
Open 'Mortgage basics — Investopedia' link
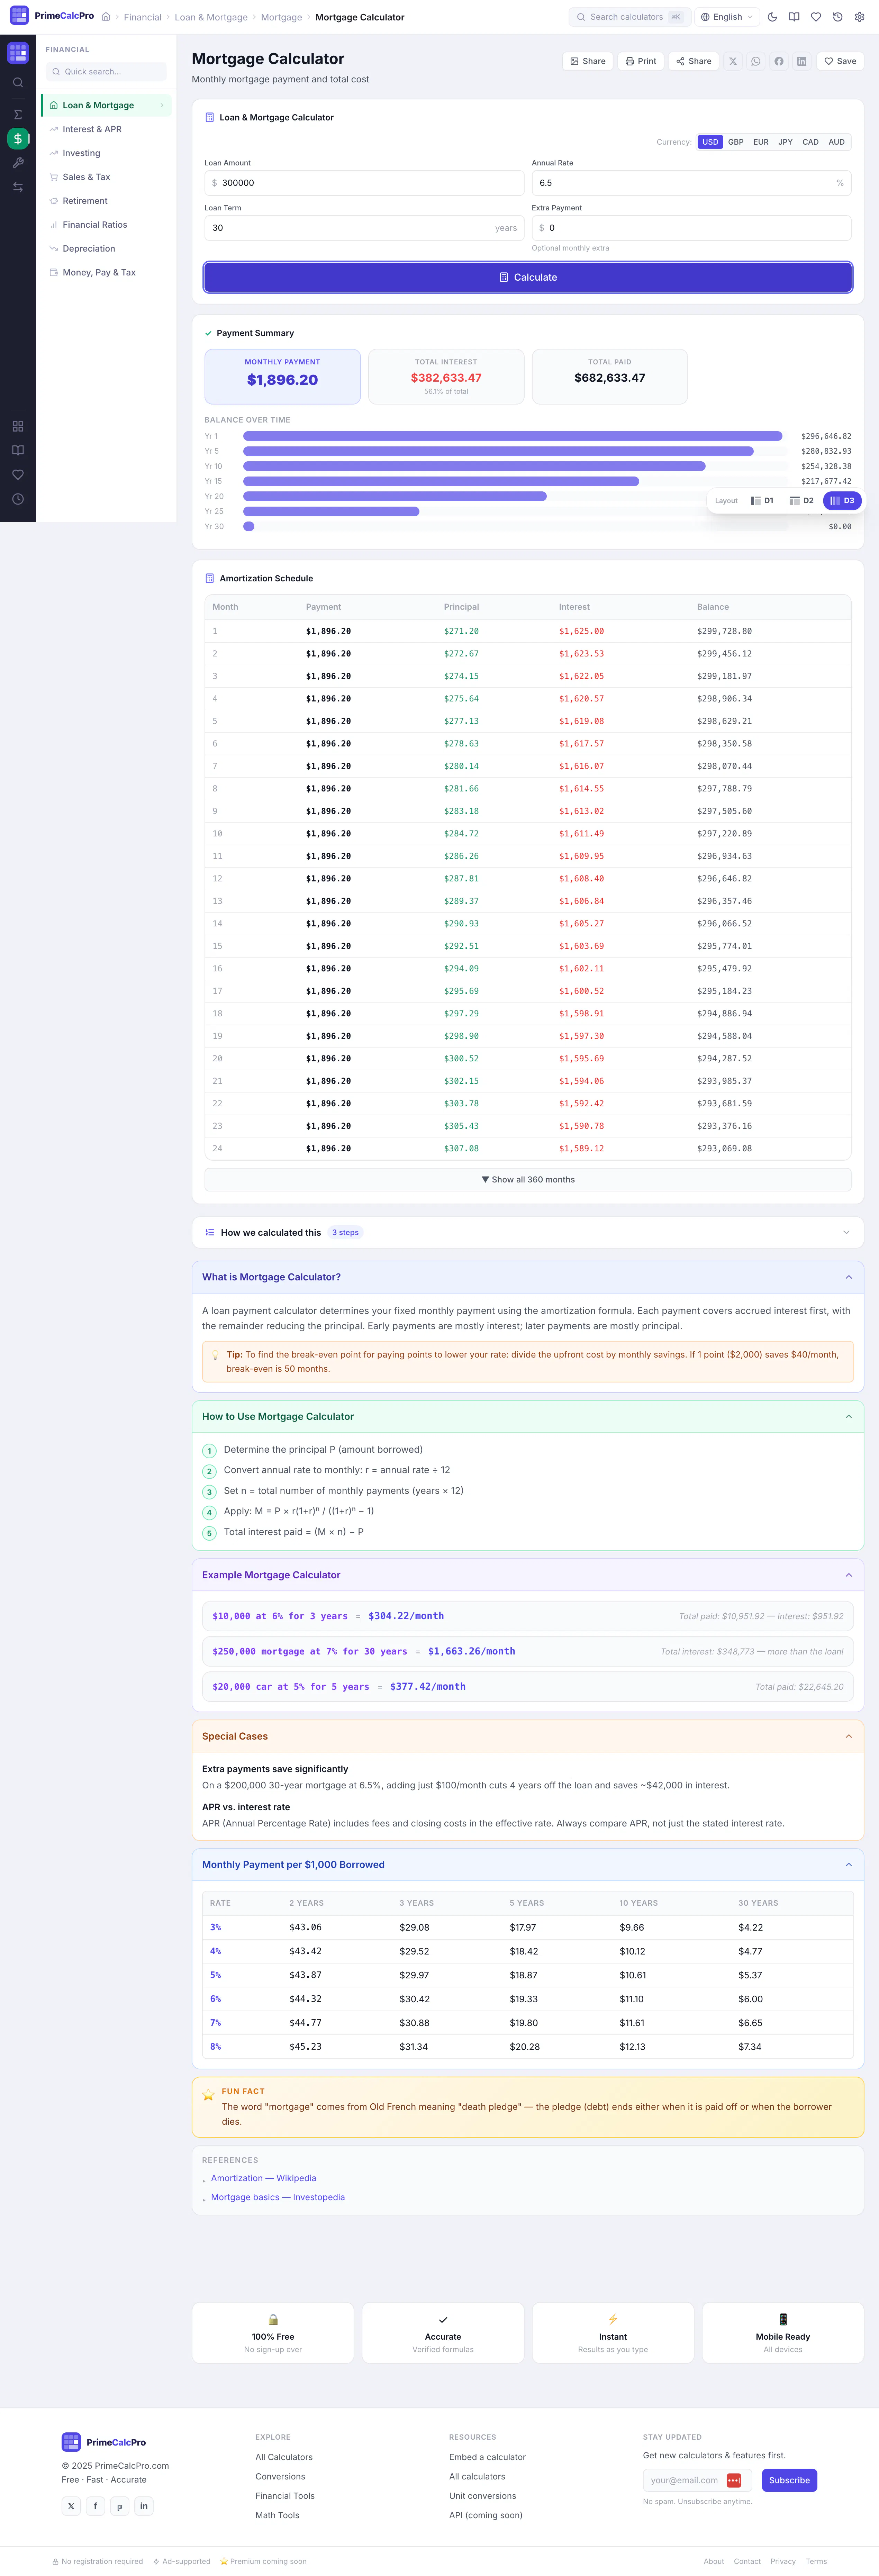click(278, 2197)
